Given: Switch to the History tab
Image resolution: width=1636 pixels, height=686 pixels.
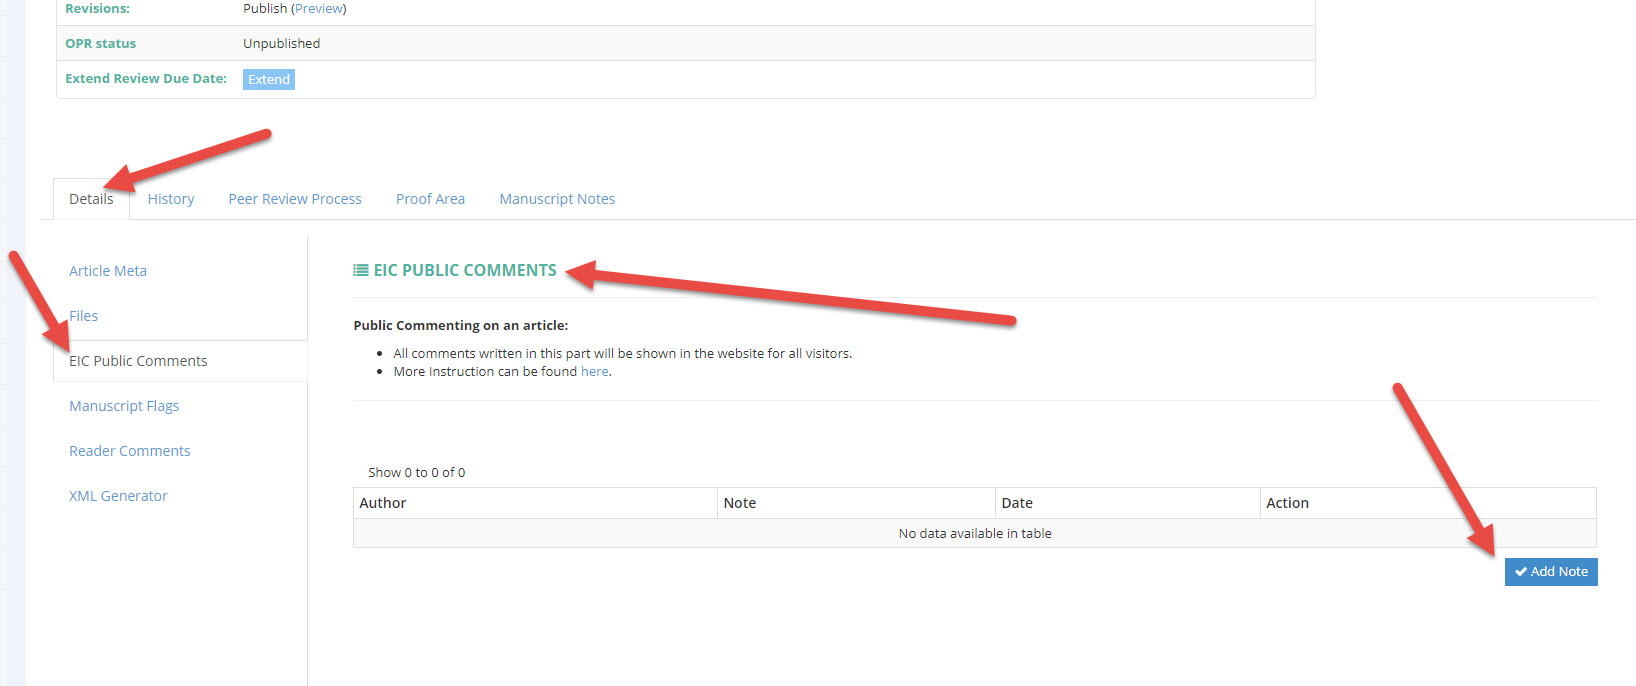Looking at the screenshot, I should tap(171, 199).
